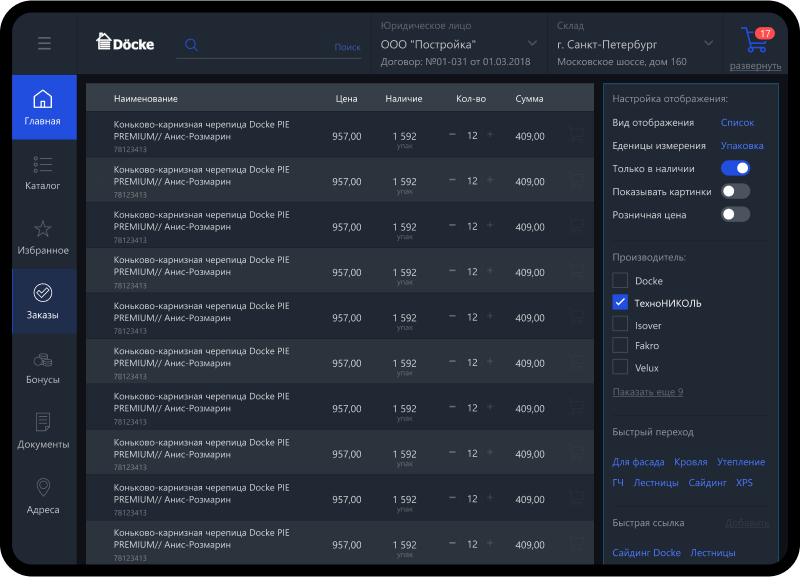Expand the Юридическое лицо dropdown arrow
This screenshot has height=577, width=800.
[x=532, y=43]
